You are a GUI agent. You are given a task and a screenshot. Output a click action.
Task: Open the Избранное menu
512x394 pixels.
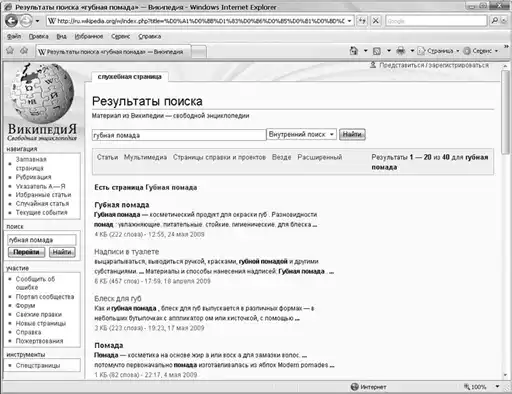(x=89, y=36)
